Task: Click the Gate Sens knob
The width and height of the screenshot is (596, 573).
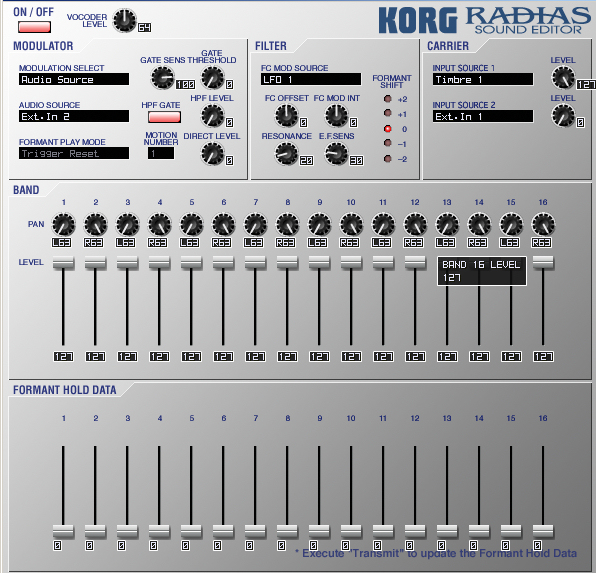Action: point(163,78)
